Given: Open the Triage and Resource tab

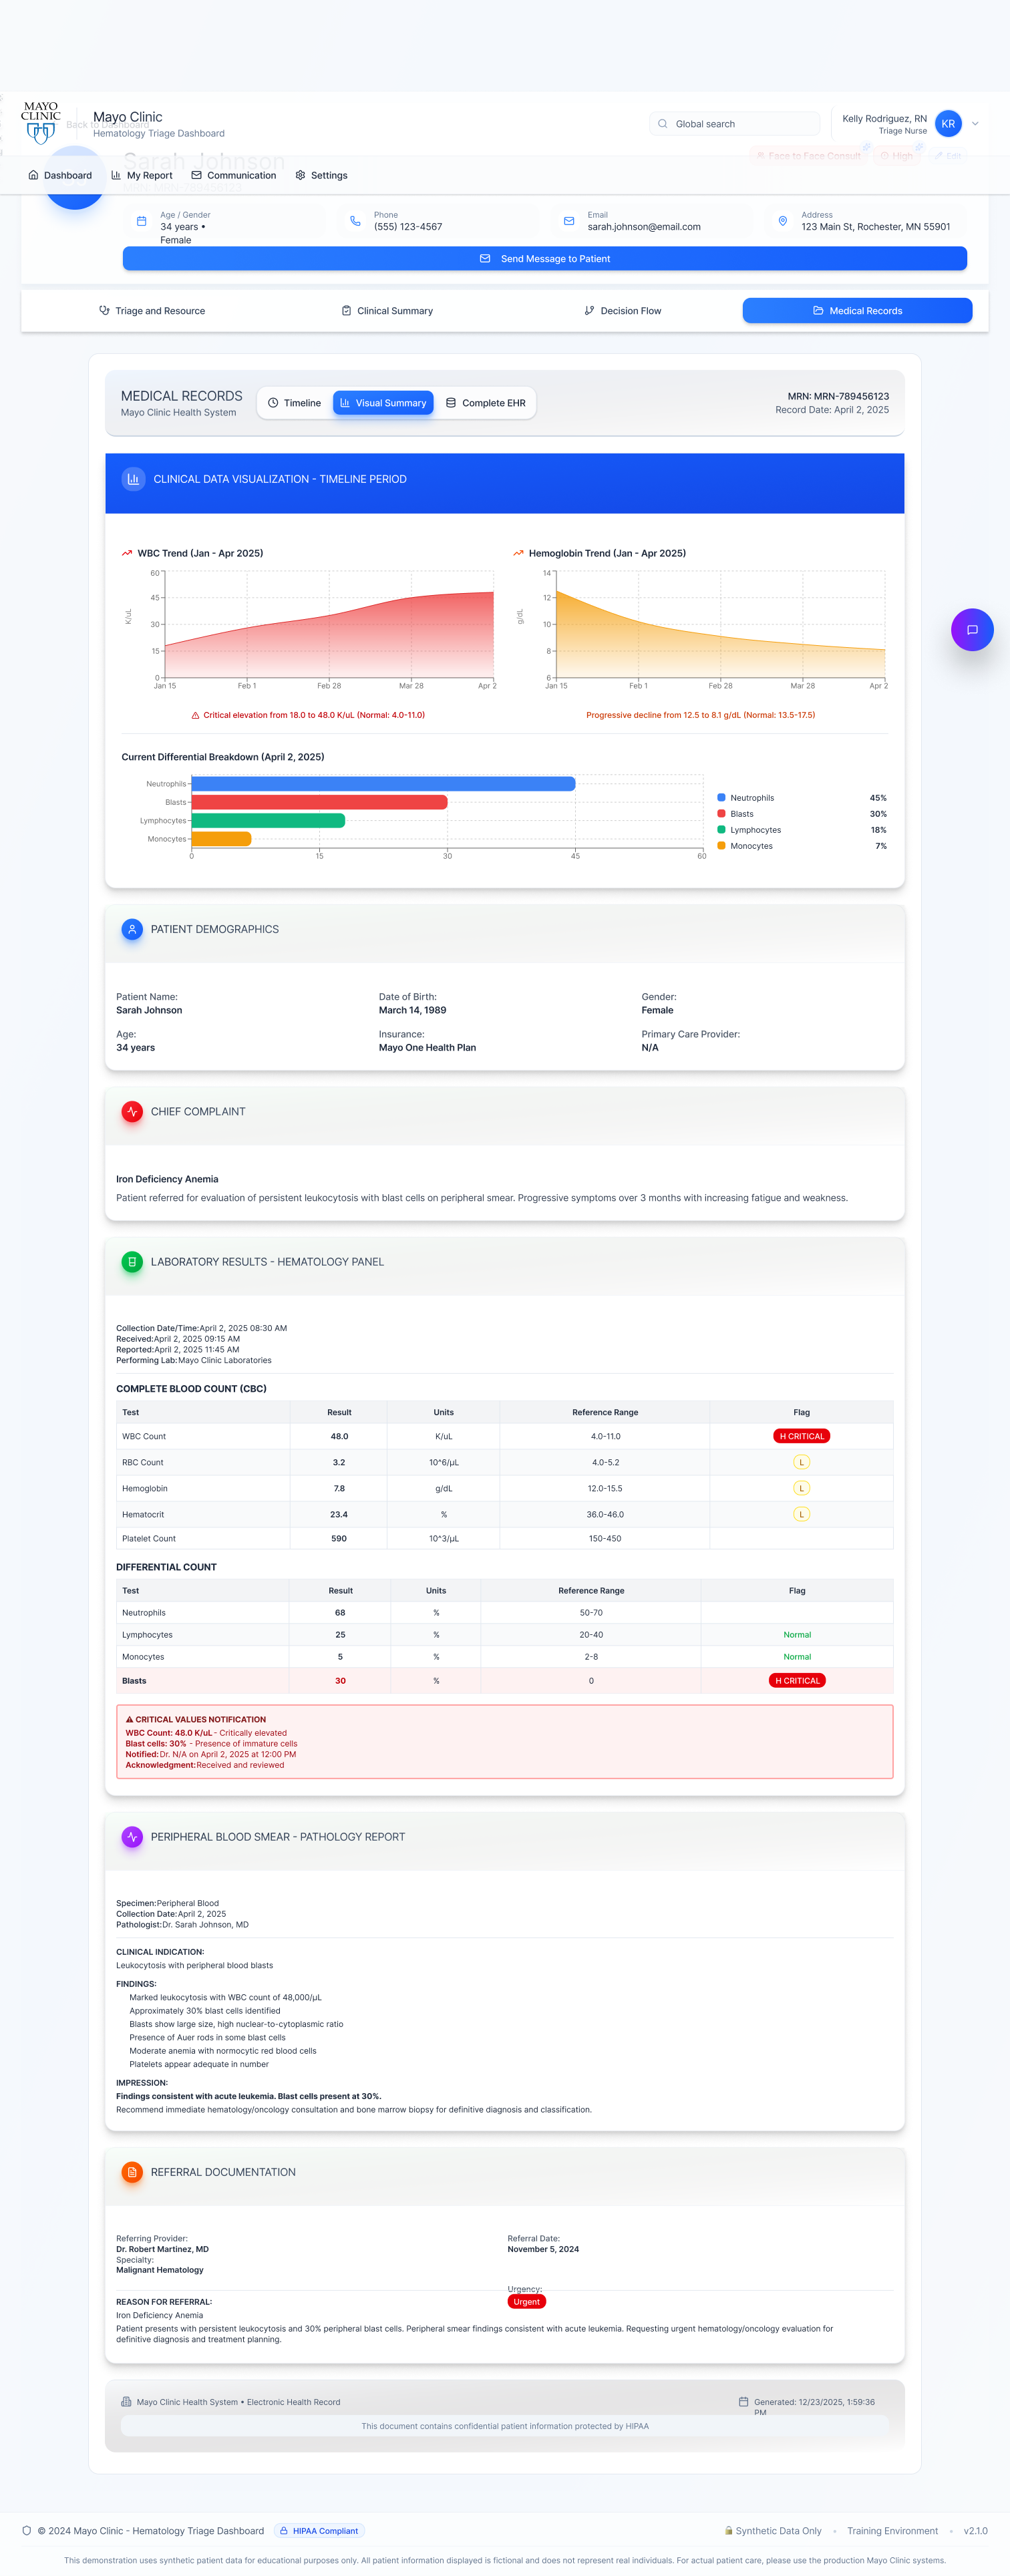Looking at the screenshot, I should coord(152,311).
